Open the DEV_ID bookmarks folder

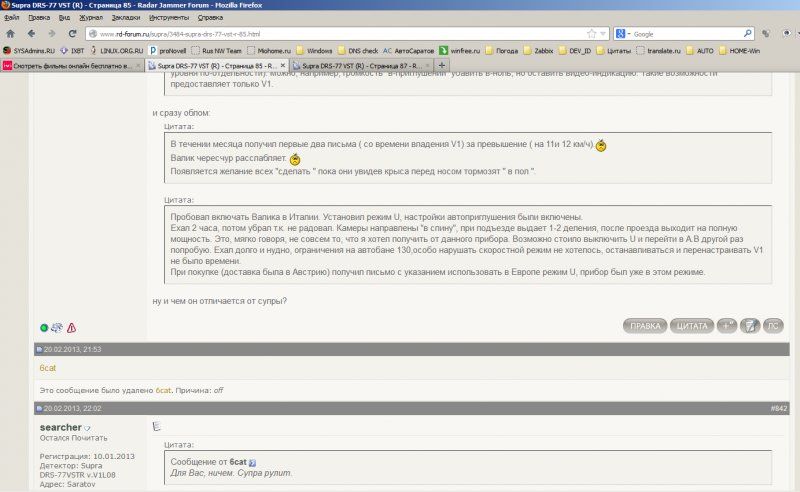tap(575, 51)
